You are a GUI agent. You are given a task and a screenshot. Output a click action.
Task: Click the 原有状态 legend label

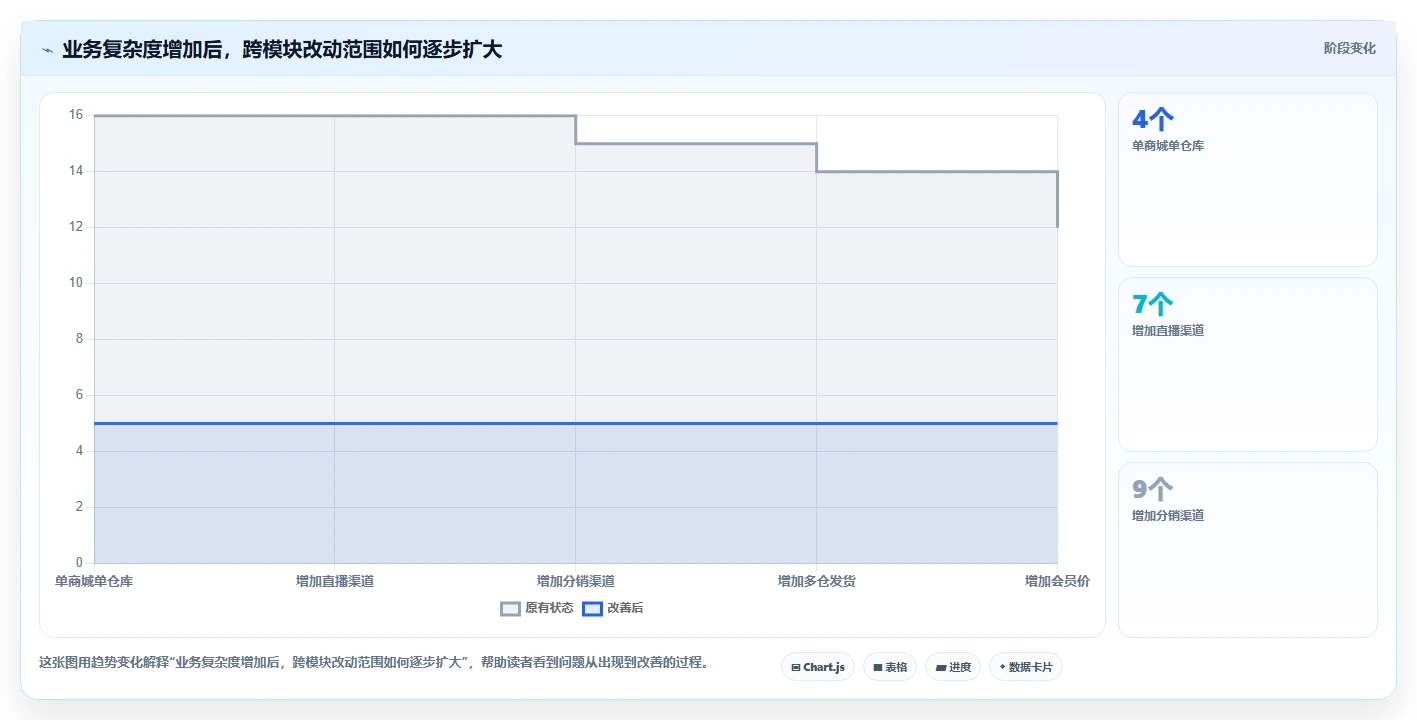[549, 608]
